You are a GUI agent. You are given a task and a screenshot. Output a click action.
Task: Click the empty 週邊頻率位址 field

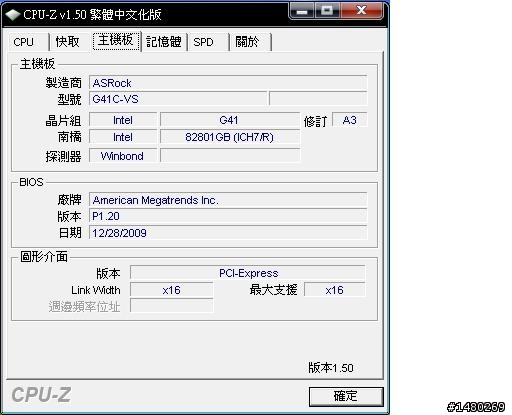[x=172, y=306]
